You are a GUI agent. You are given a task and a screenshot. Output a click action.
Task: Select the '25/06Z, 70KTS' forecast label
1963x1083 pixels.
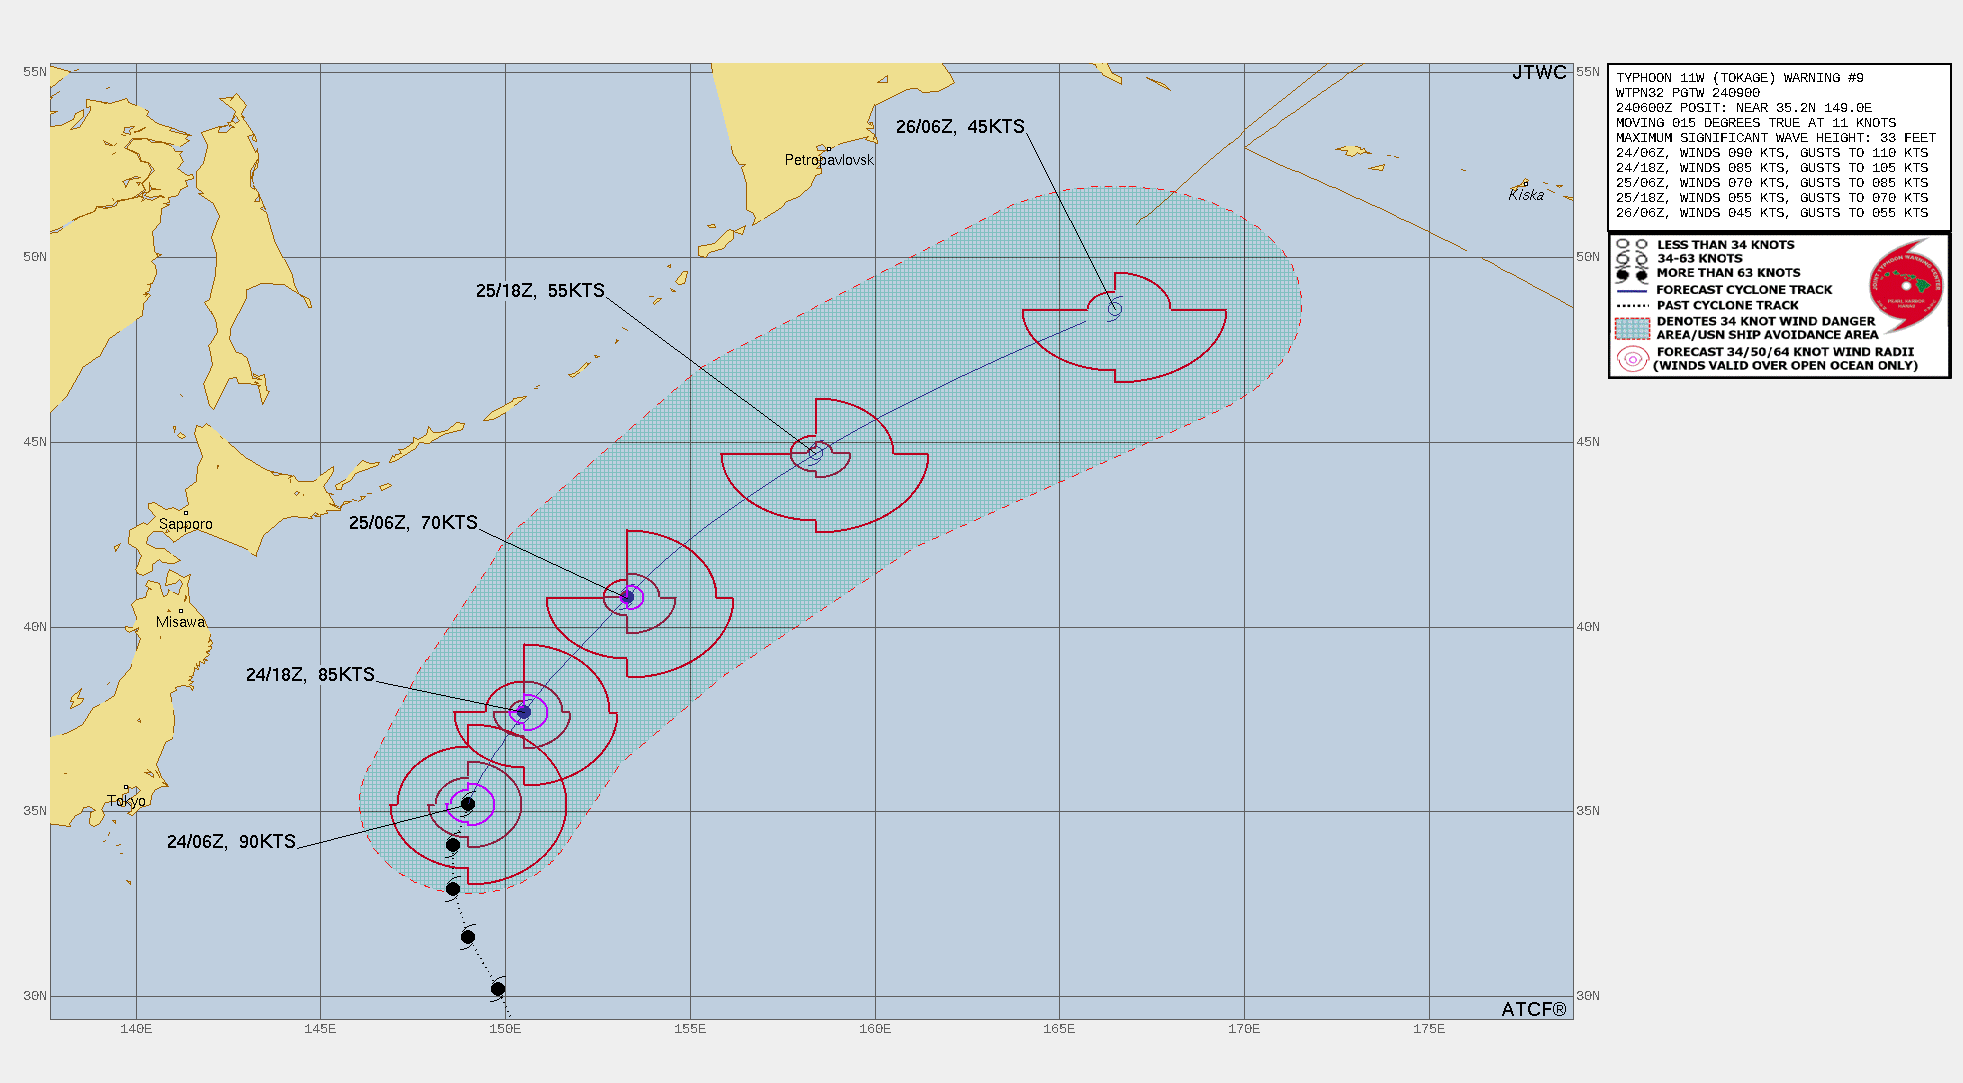(x=413, y=523)
